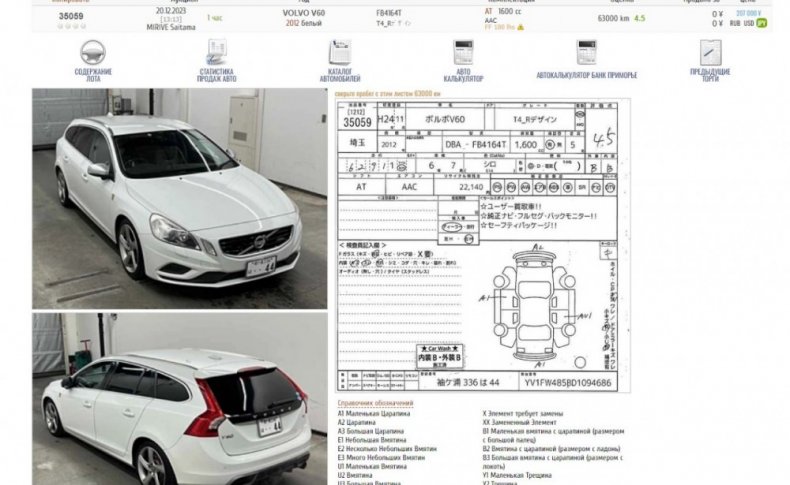Click the A1 Маленькая Царапина legend entry

click(x=374, y=413)
